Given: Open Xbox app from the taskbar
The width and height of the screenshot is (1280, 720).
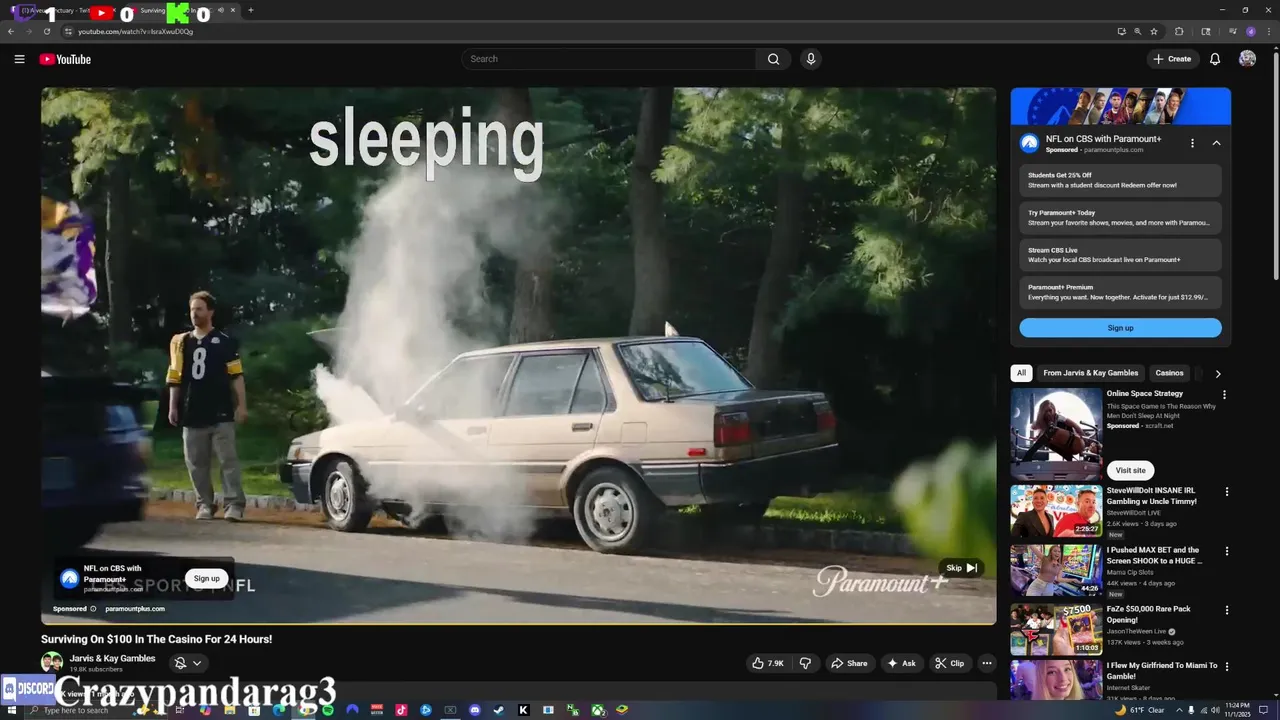Looking at the screenshot, I should click(597, 710).
